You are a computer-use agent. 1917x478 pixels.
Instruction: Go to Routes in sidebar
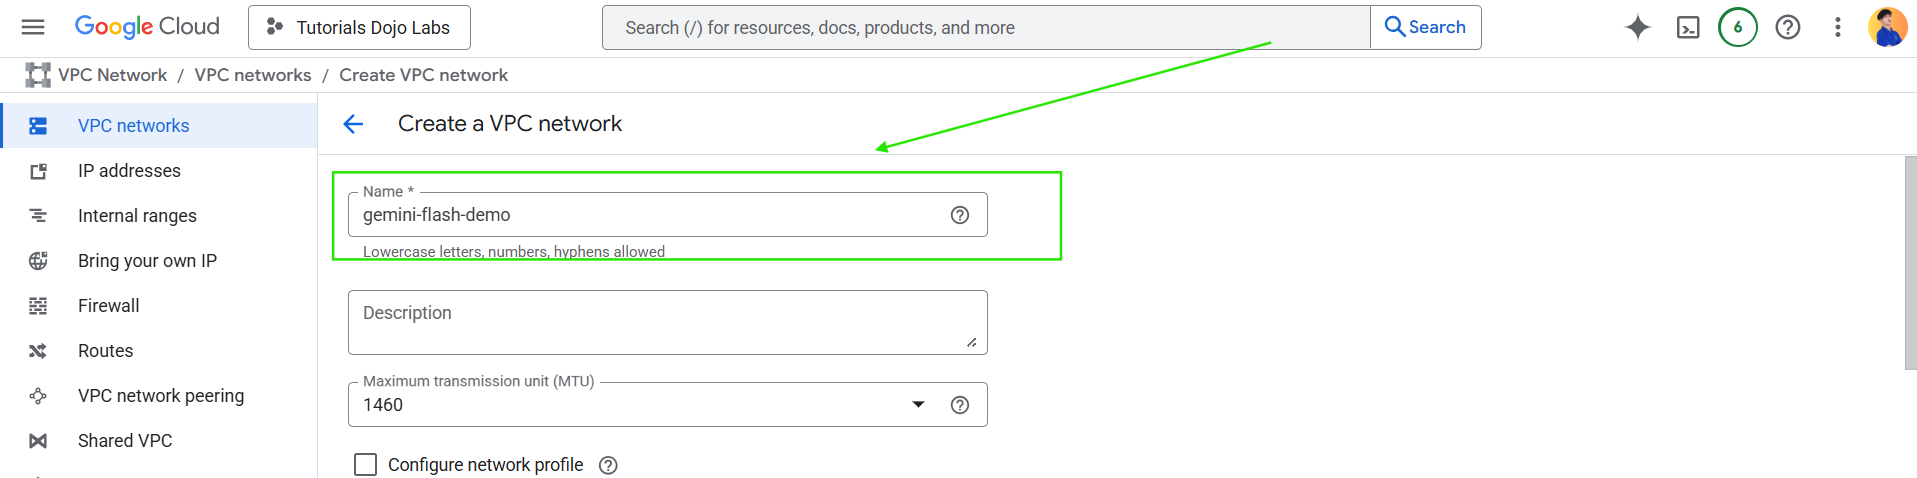click(x=105, y=351)
